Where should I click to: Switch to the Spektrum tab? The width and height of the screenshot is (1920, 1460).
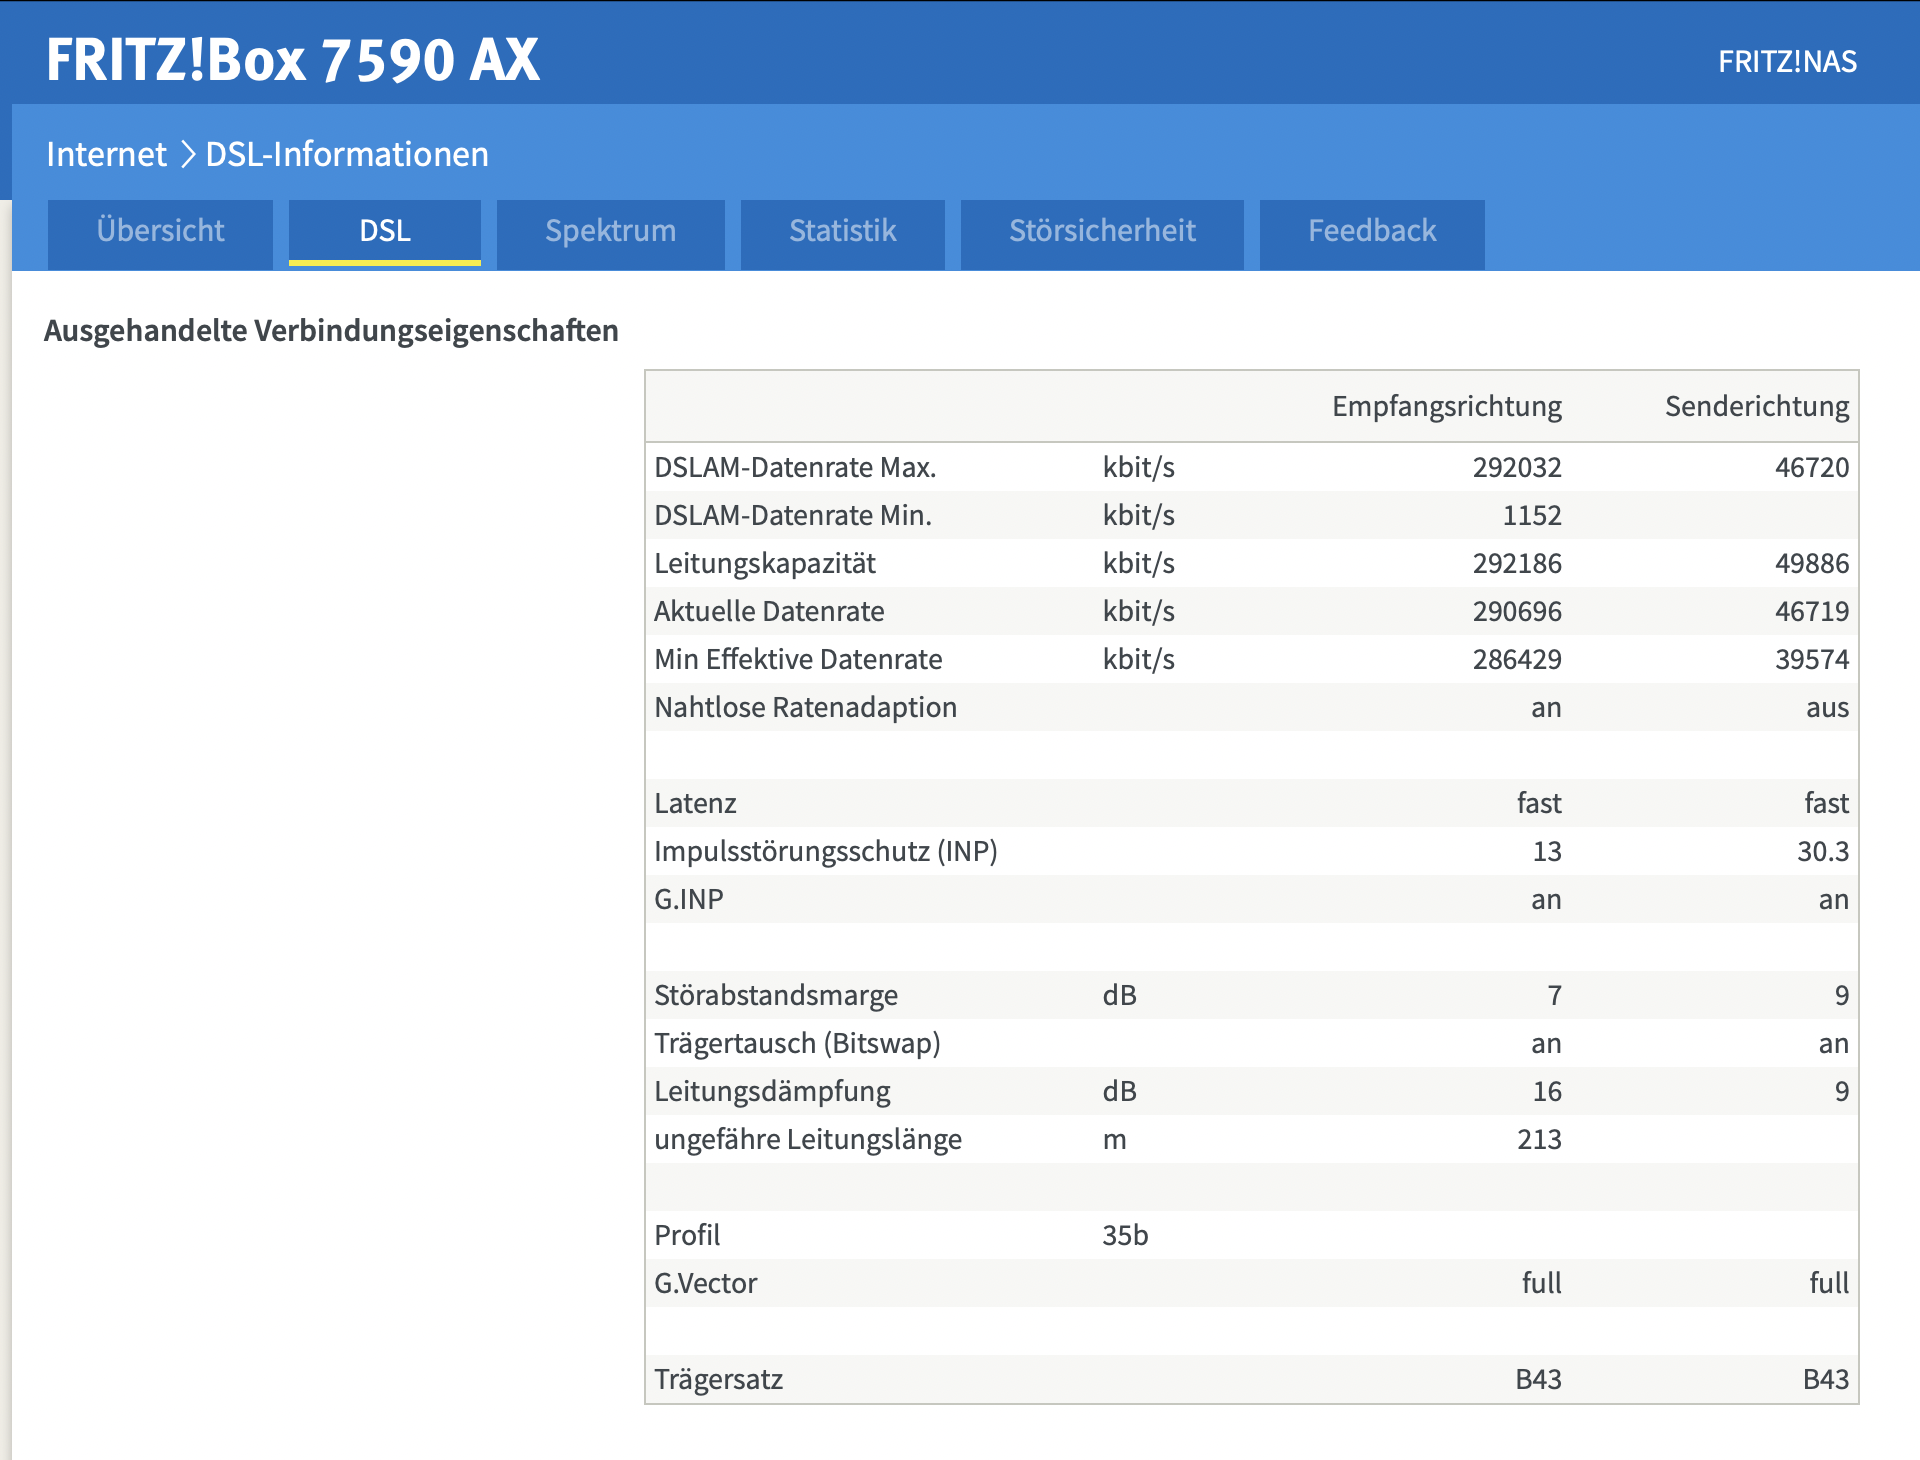610,231
